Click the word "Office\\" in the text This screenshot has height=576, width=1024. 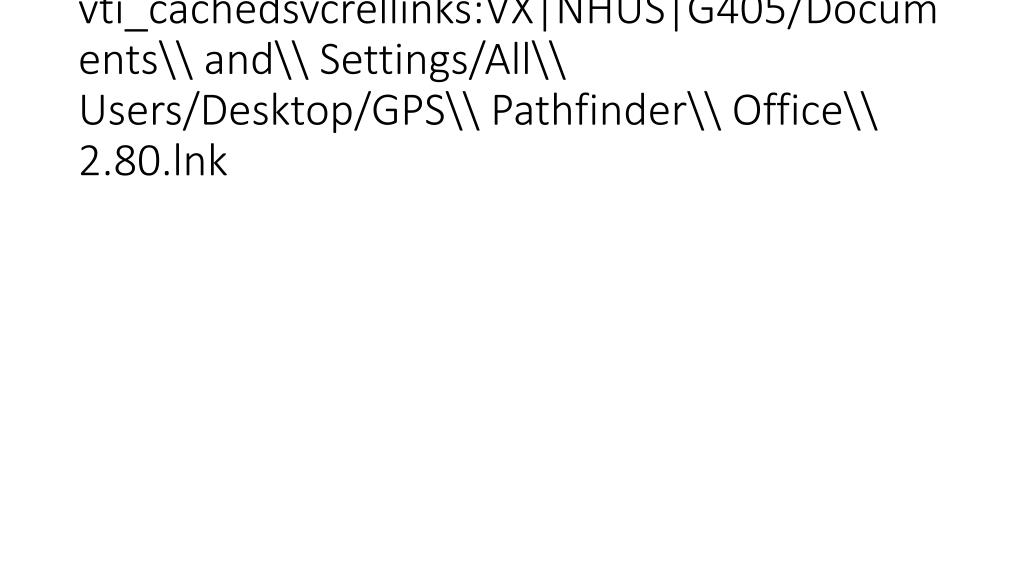point(805,110)
